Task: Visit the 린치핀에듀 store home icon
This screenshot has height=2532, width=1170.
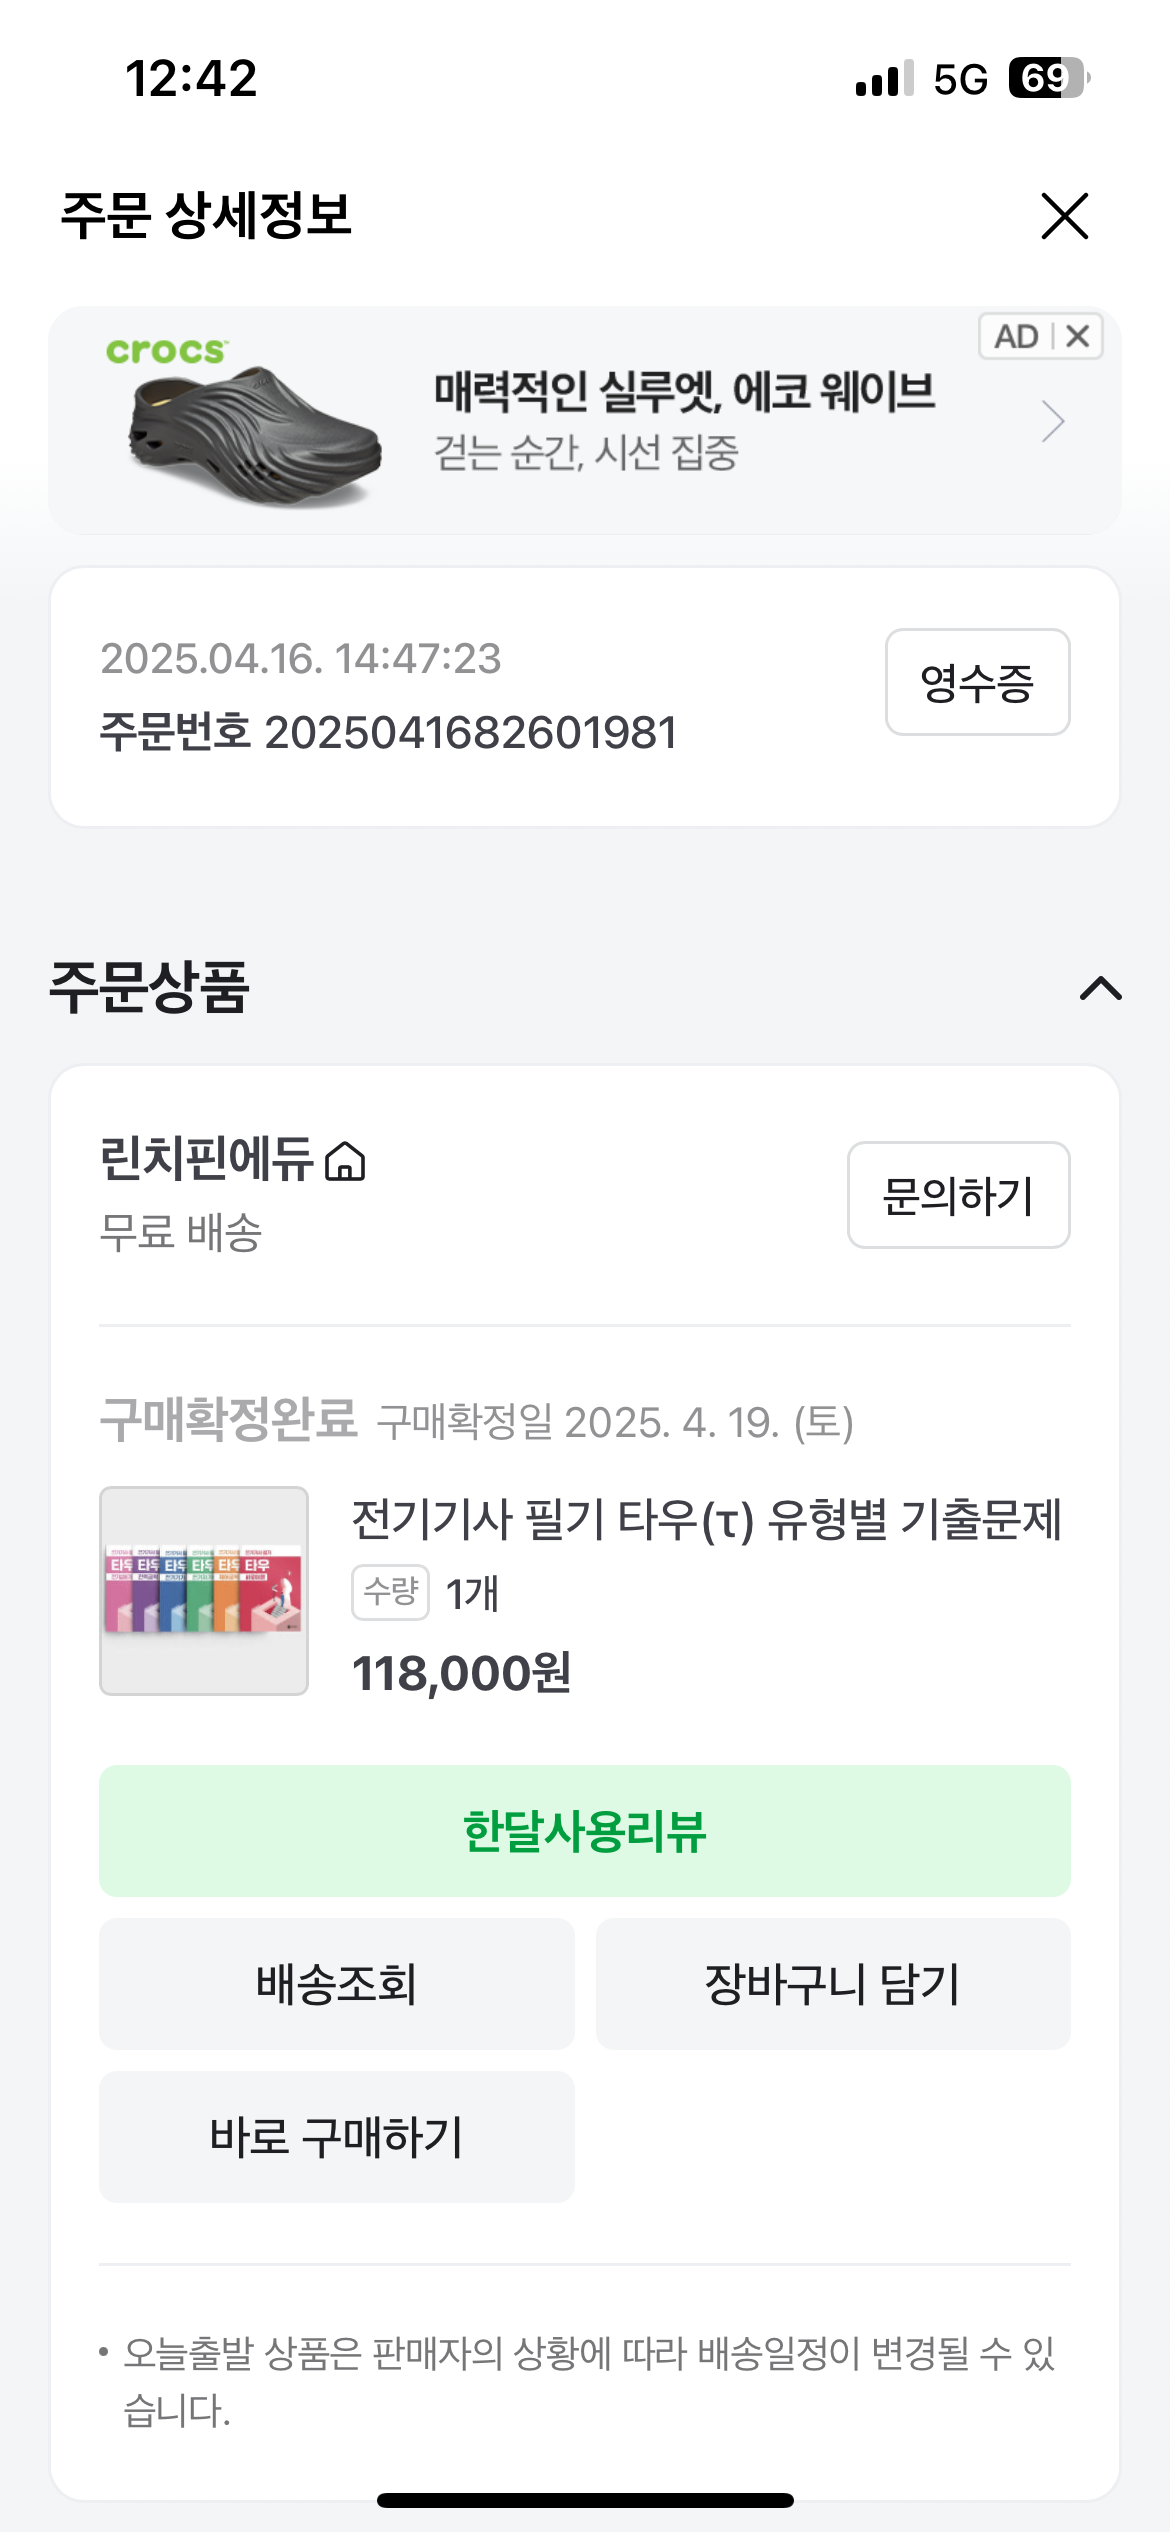Action: pyautogui.click(x=346, y=1162)
